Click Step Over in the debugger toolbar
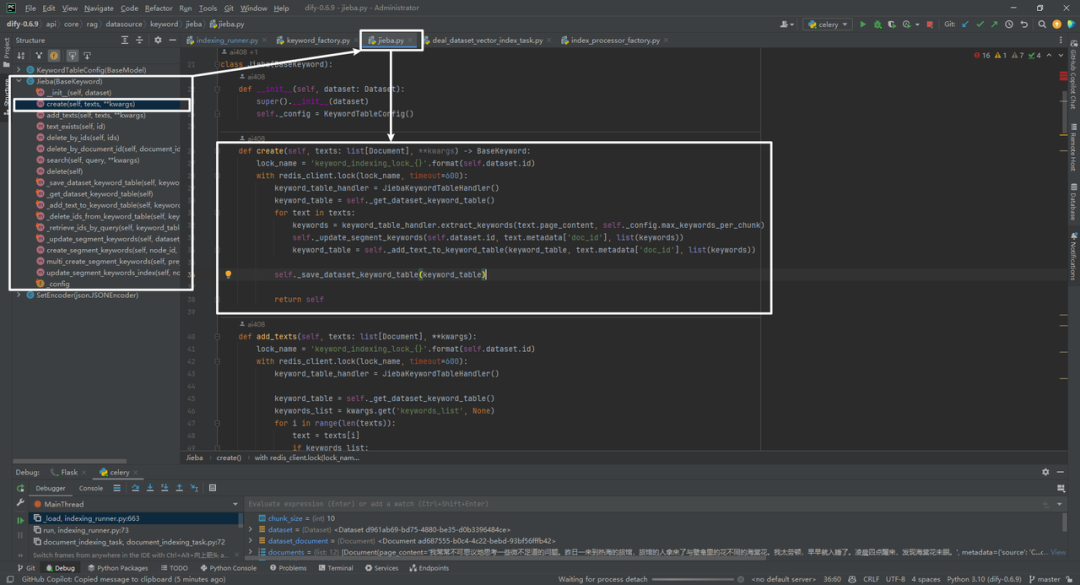The width and height of the screenshot is (1080, 585). [135, 488]
